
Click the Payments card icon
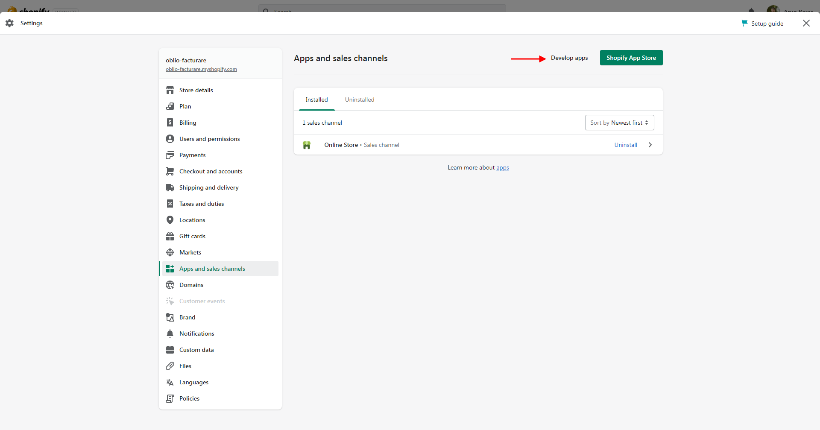[170, 155]
